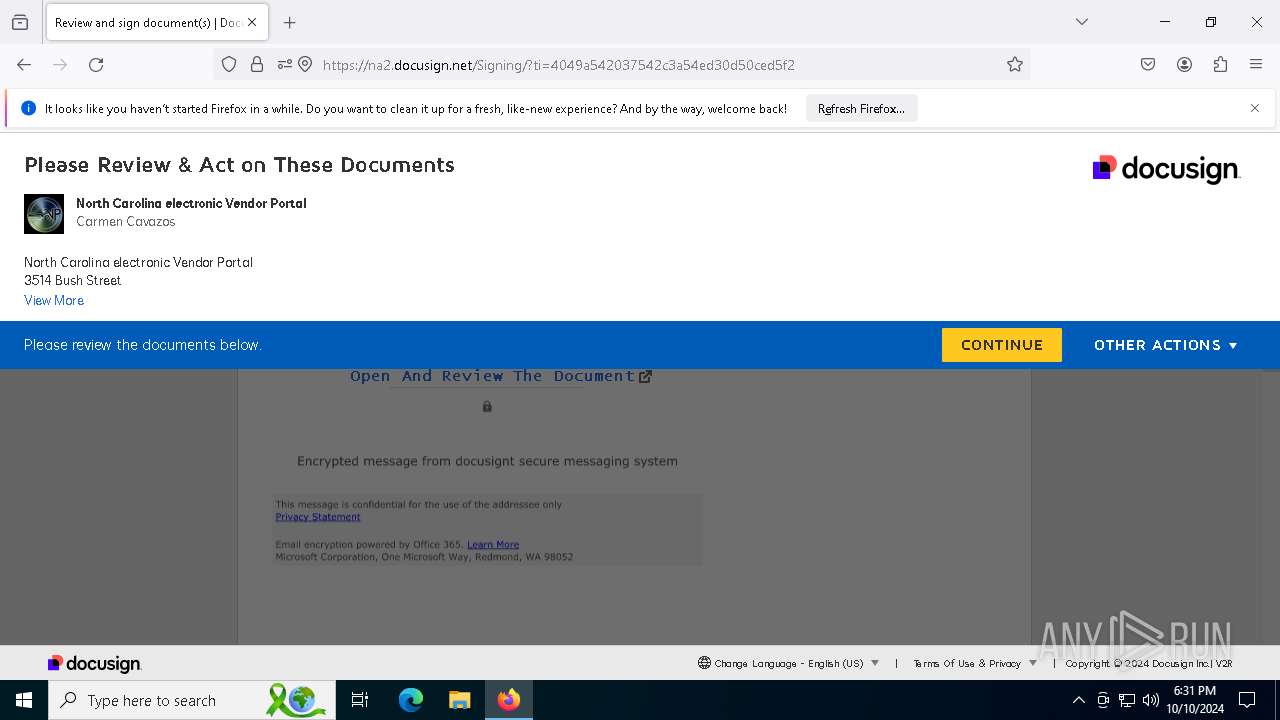This screenshot has width=1280, height=720.
Task: Click Open And Review The Document link
Action: [x=501, y=376]
